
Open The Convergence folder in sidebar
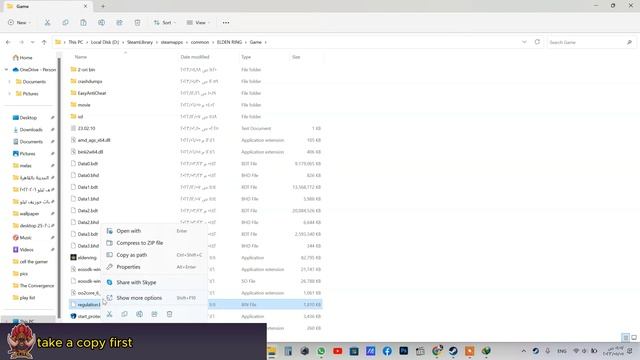tap(36, 286)
